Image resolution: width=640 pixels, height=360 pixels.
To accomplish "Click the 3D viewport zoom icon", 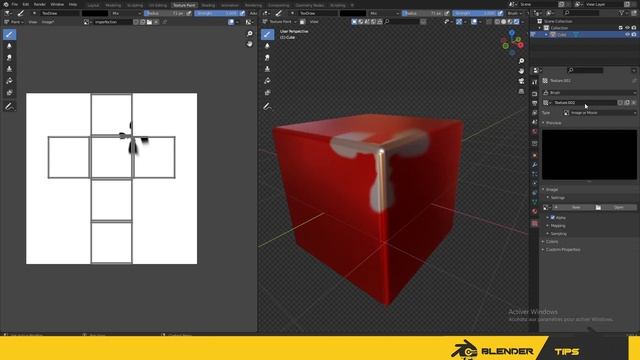I will [x=521, y=61].
